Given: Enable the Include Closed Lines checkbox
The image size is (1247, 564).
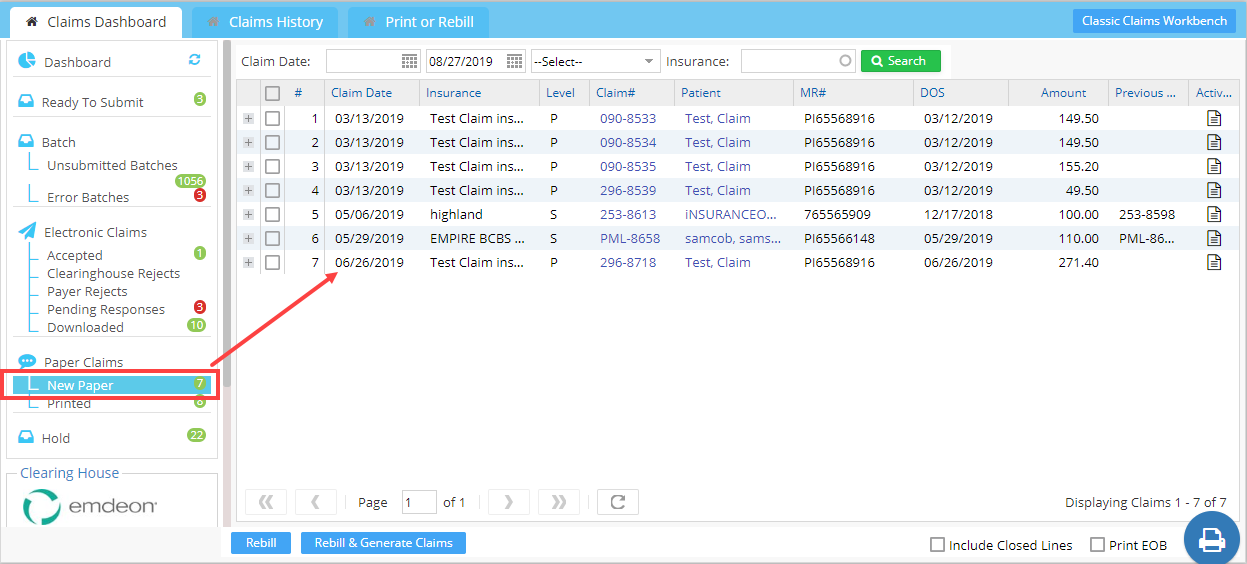Looking at the screenshot, I should point(937,545).
